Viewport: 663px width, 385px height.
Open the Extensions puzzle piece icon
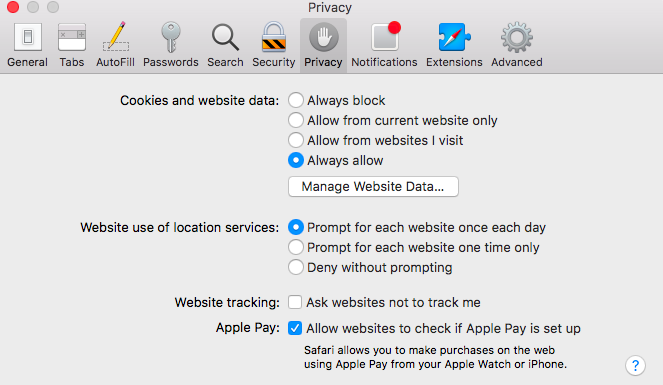[x=454, y=37]
